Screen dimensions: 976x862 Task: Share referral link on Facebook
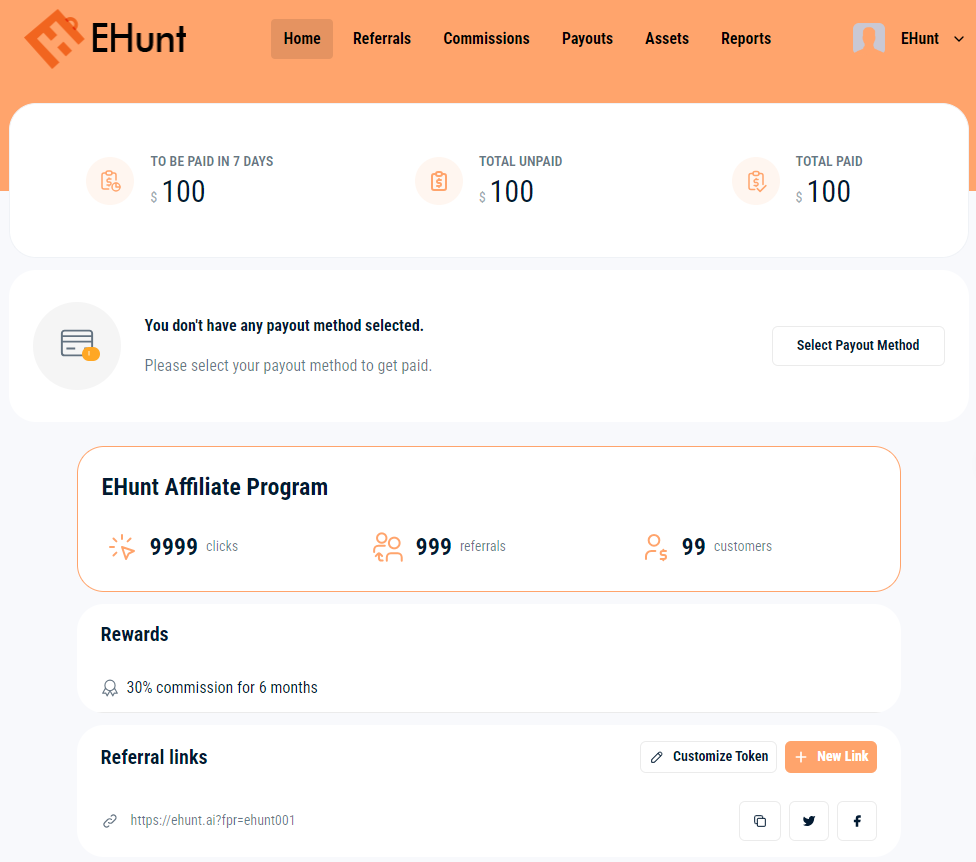857,821
